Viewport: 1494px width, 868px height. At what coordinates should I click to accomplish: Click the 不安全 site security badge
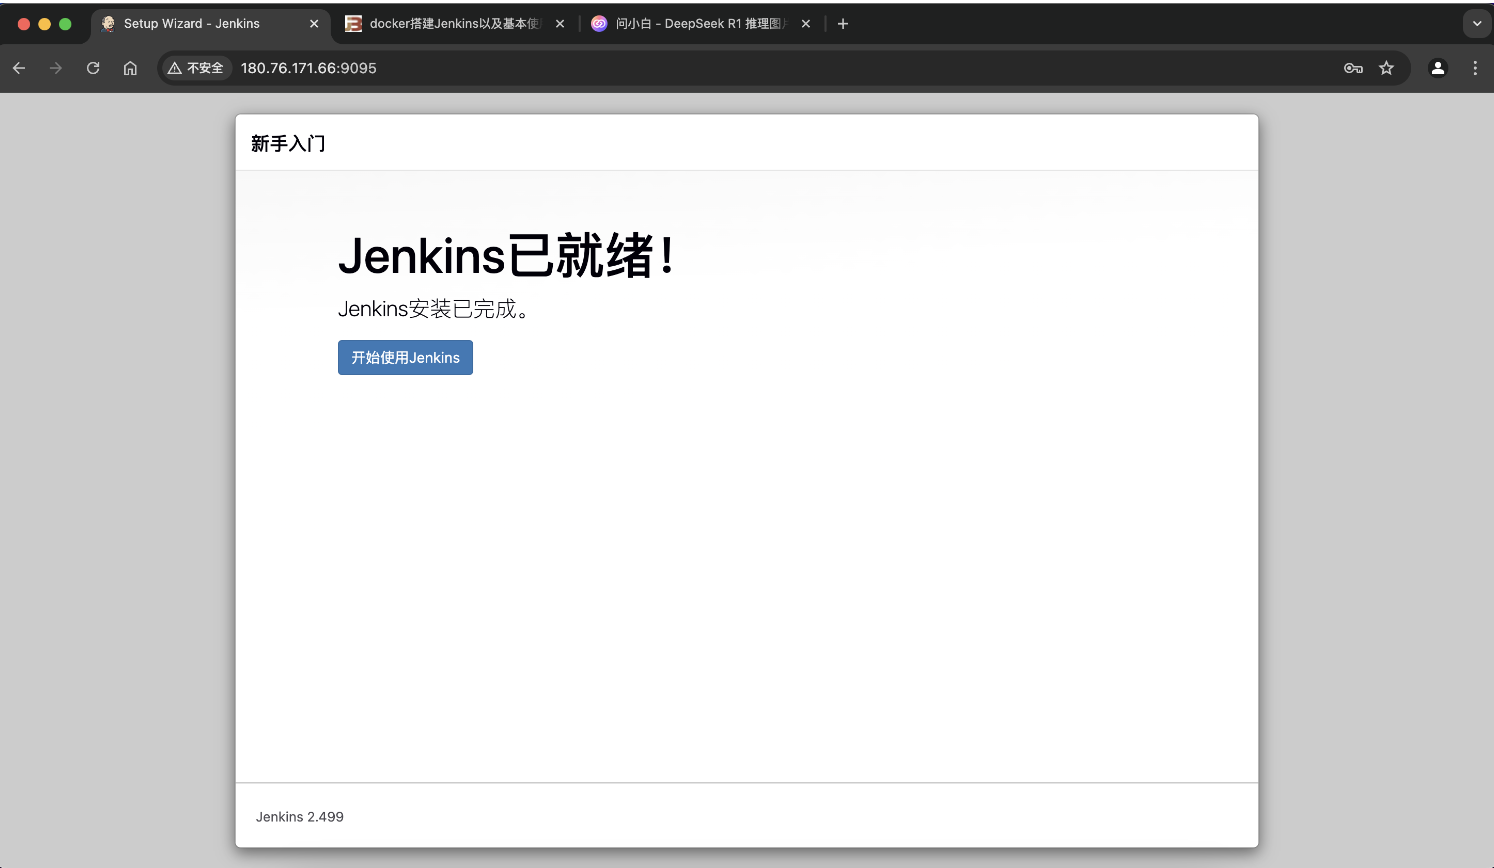click(x=196, y=68)
